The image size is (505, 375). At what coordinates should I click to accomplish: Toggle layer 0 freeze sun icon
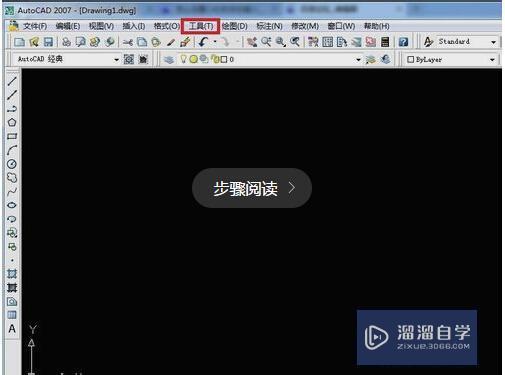point(194,59)
